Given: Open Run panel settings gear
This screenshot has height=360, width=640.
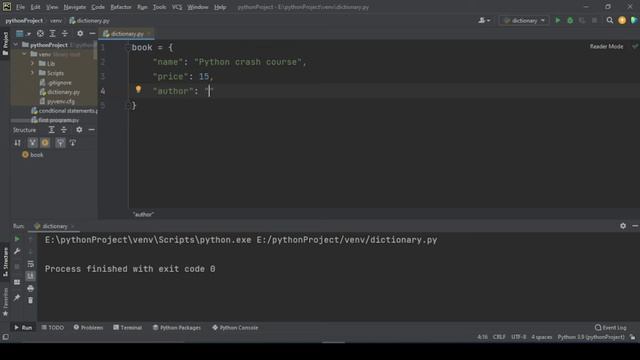Looking at the screenshot, I should pos(623,226).
